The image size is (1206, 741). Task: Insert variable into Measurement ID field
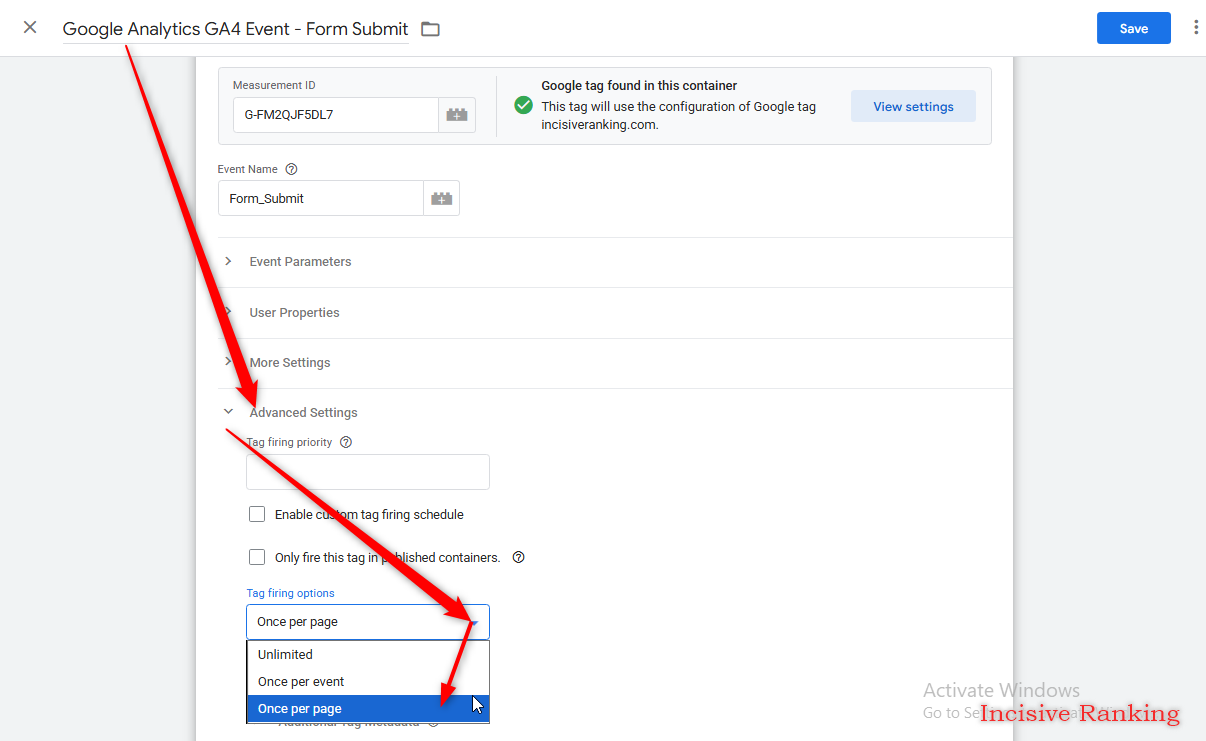tap(457, 115)
